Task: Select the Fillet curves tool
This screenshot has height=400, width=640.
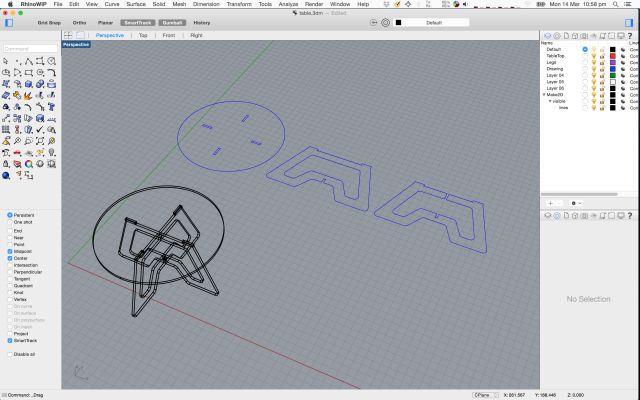Action: (51, 73)
